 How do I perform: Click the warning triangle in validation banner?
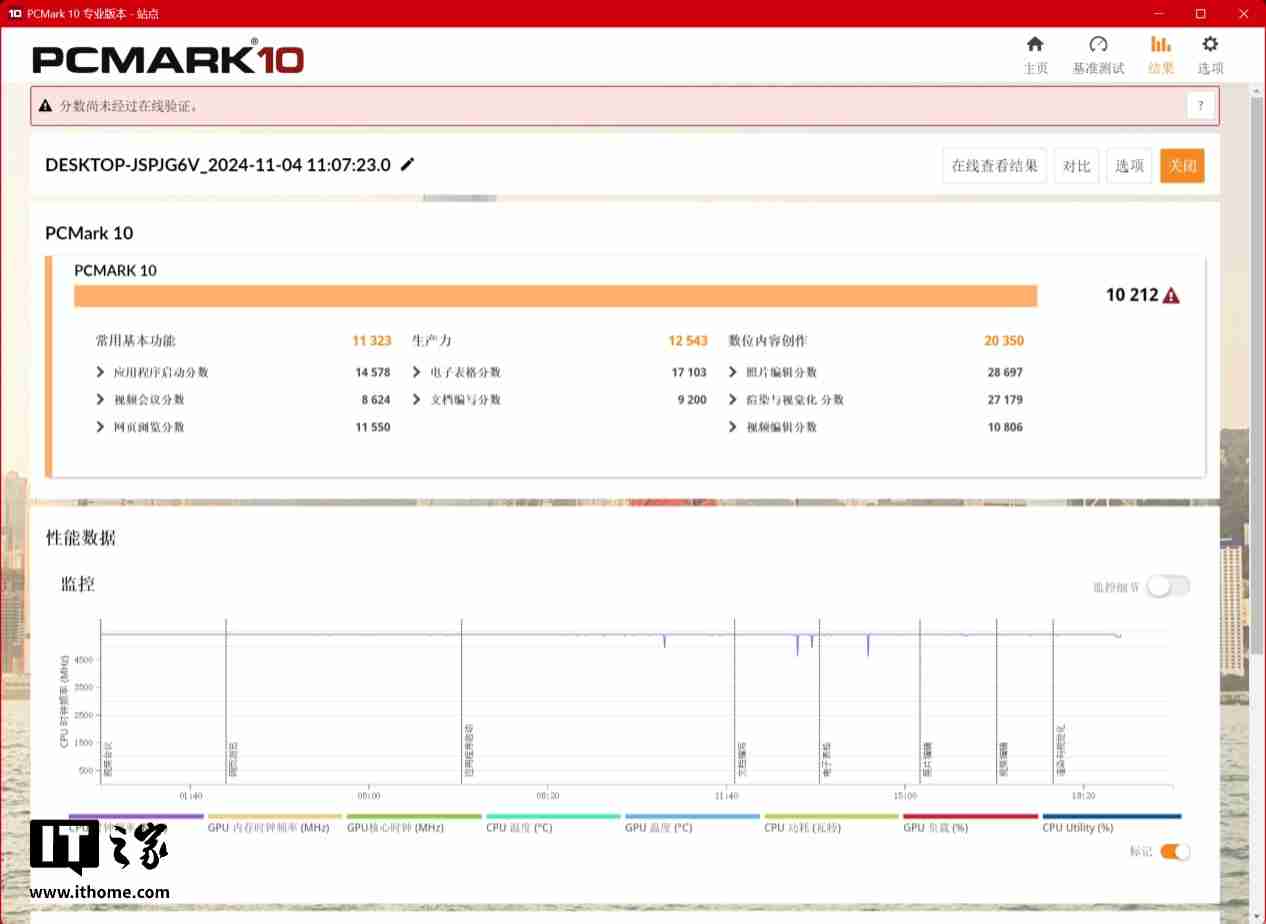45,105
